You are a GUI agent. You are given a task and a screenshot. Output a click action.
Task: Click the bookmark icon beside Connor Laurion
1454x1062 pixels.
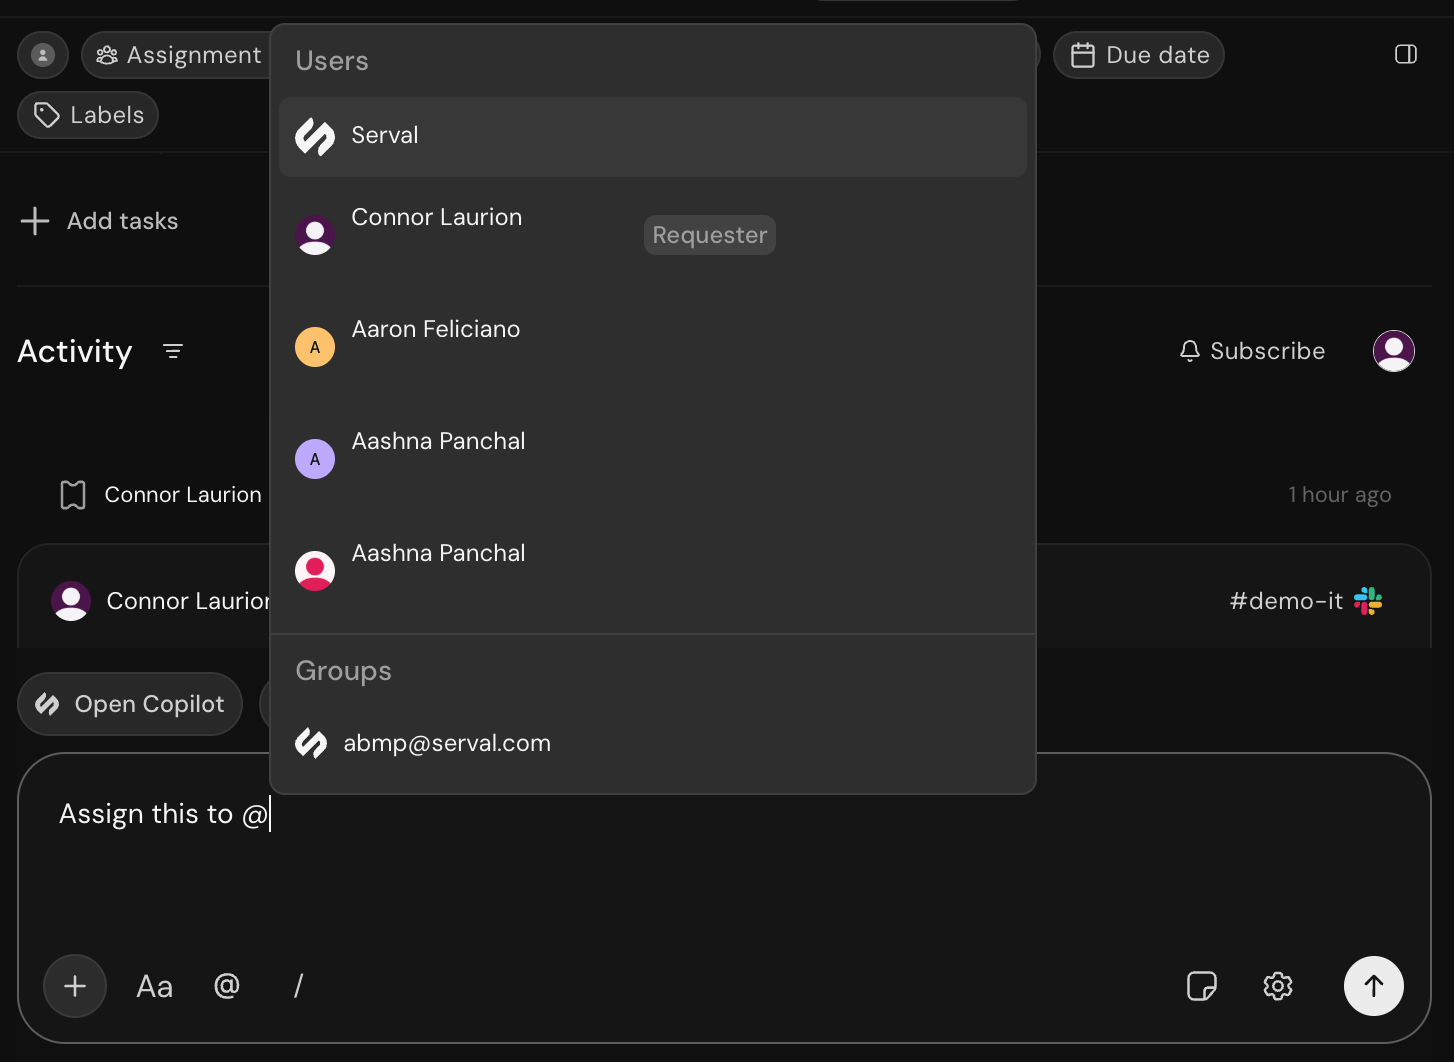73,495
